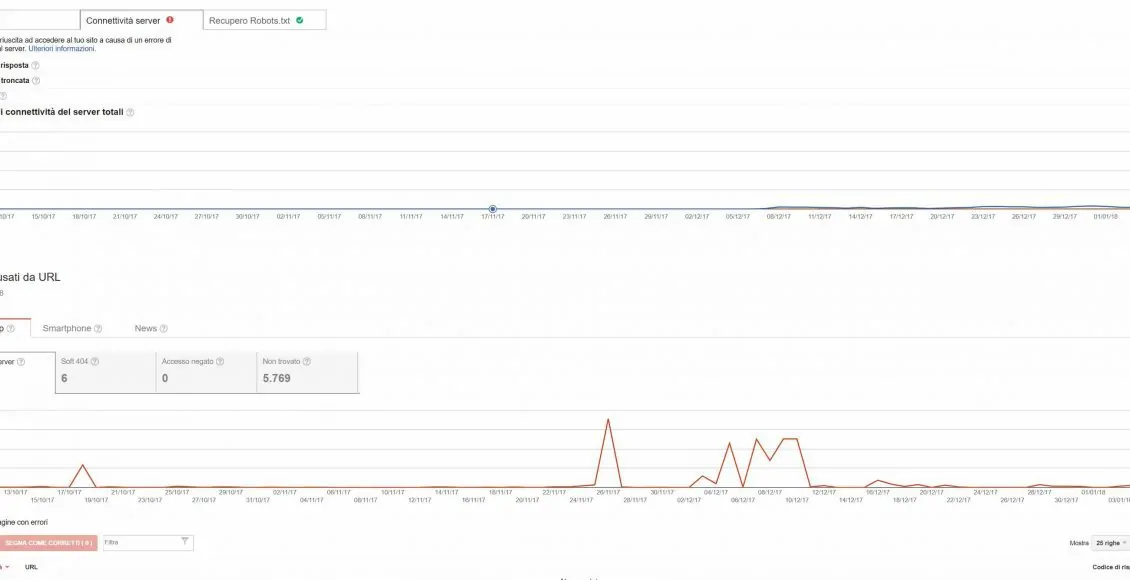Show the Soft 404 errors panel
The height and width of the screenshot is (580, 1130).
pyautogui.click(x=105, y=371)
